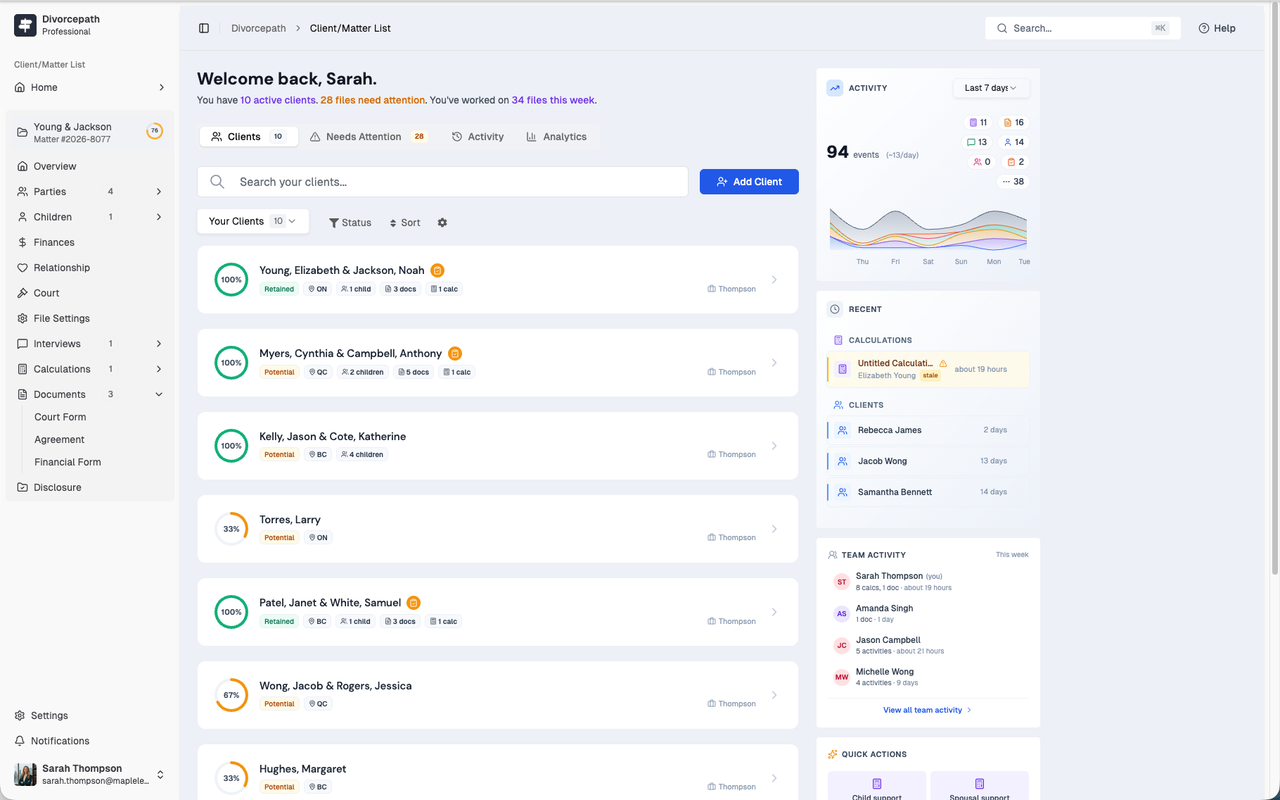Click the stale warning icon on Untitled Calculation
This screenshot has height=800, width=1280.
[943, 363]
